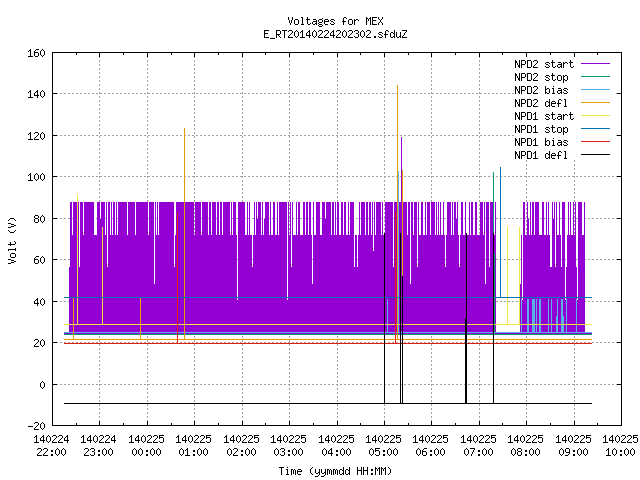Click the y-axis tick value -20
This screenshot has height=480, width=640.
point(36,426)
